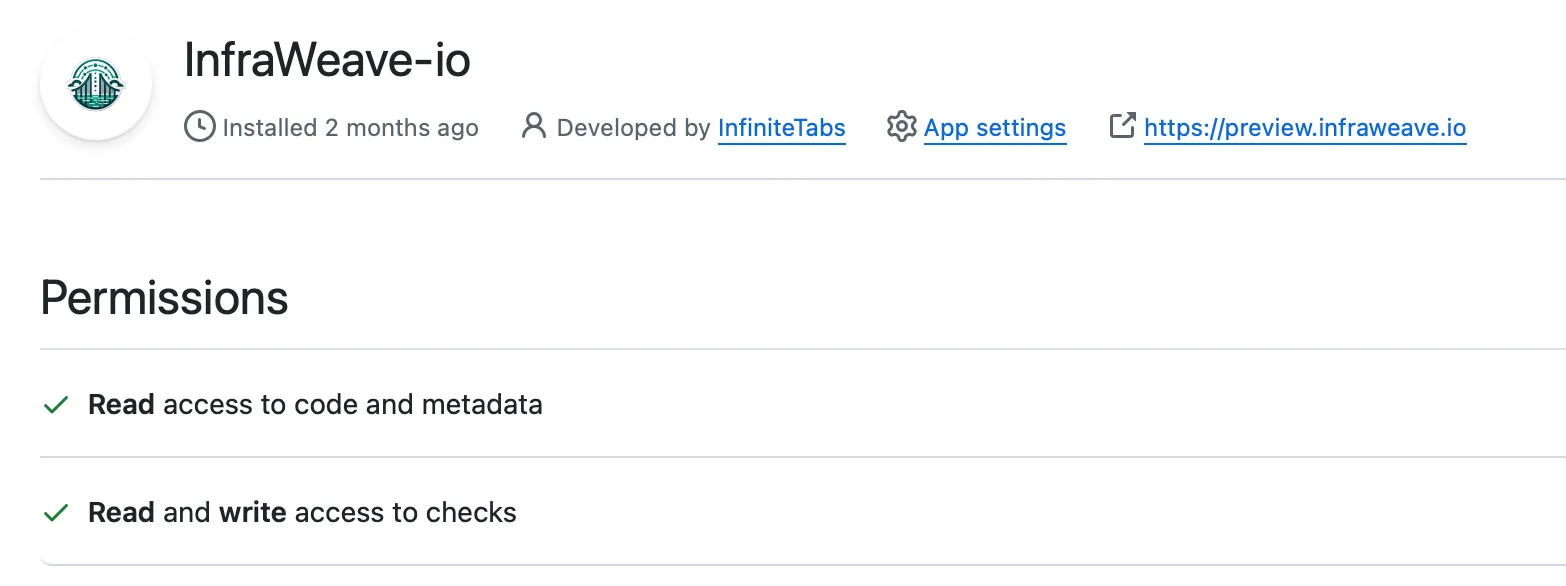
Task: Visit the https://preview.infraweave.io link
Action: coord(1304,128)
